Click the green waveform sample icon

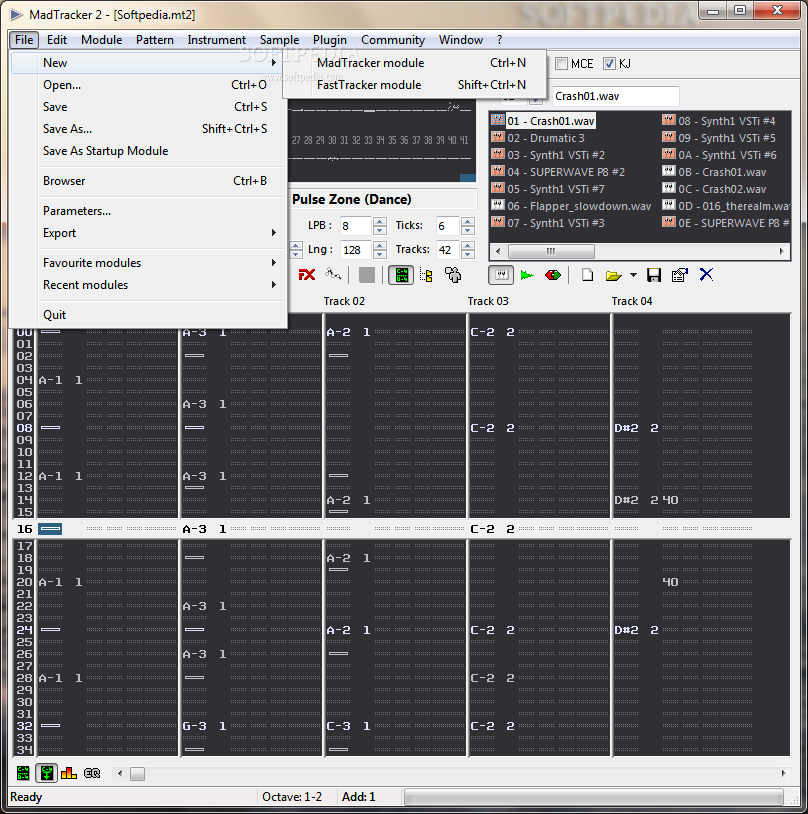(x=527, y=275)
